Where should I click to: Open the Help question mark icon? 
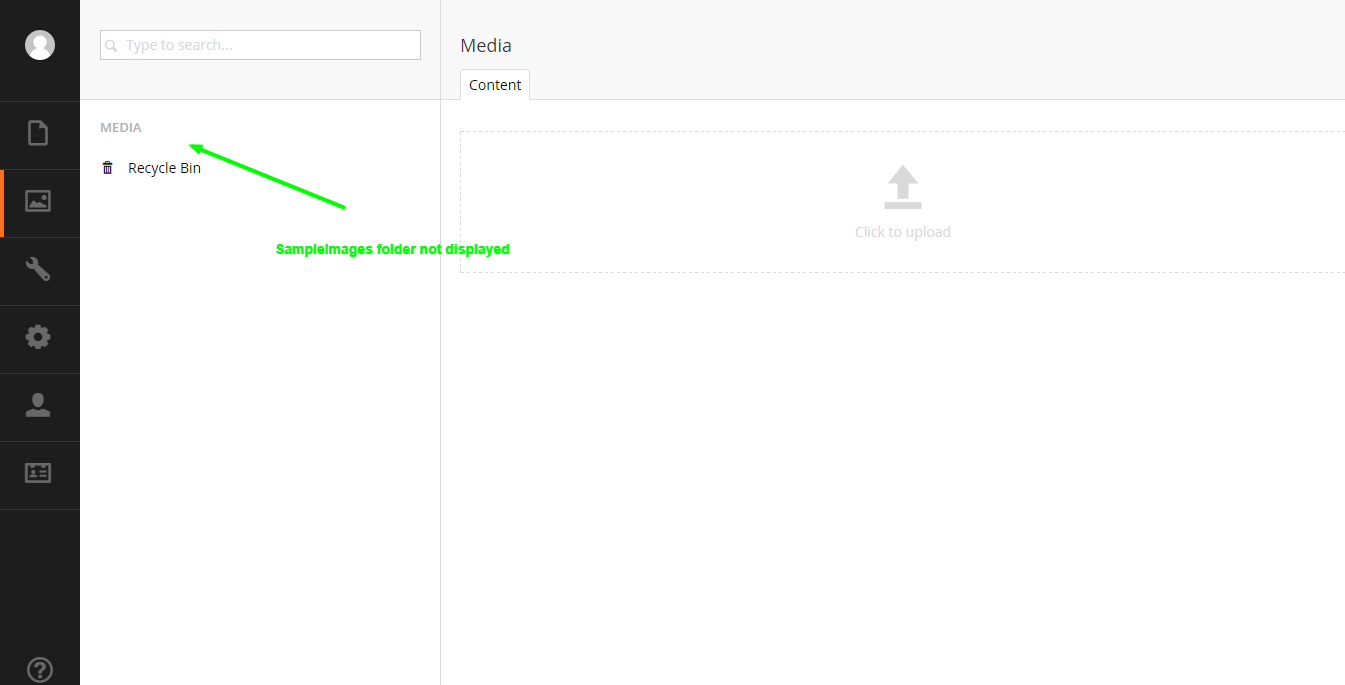tap(40, 670)
